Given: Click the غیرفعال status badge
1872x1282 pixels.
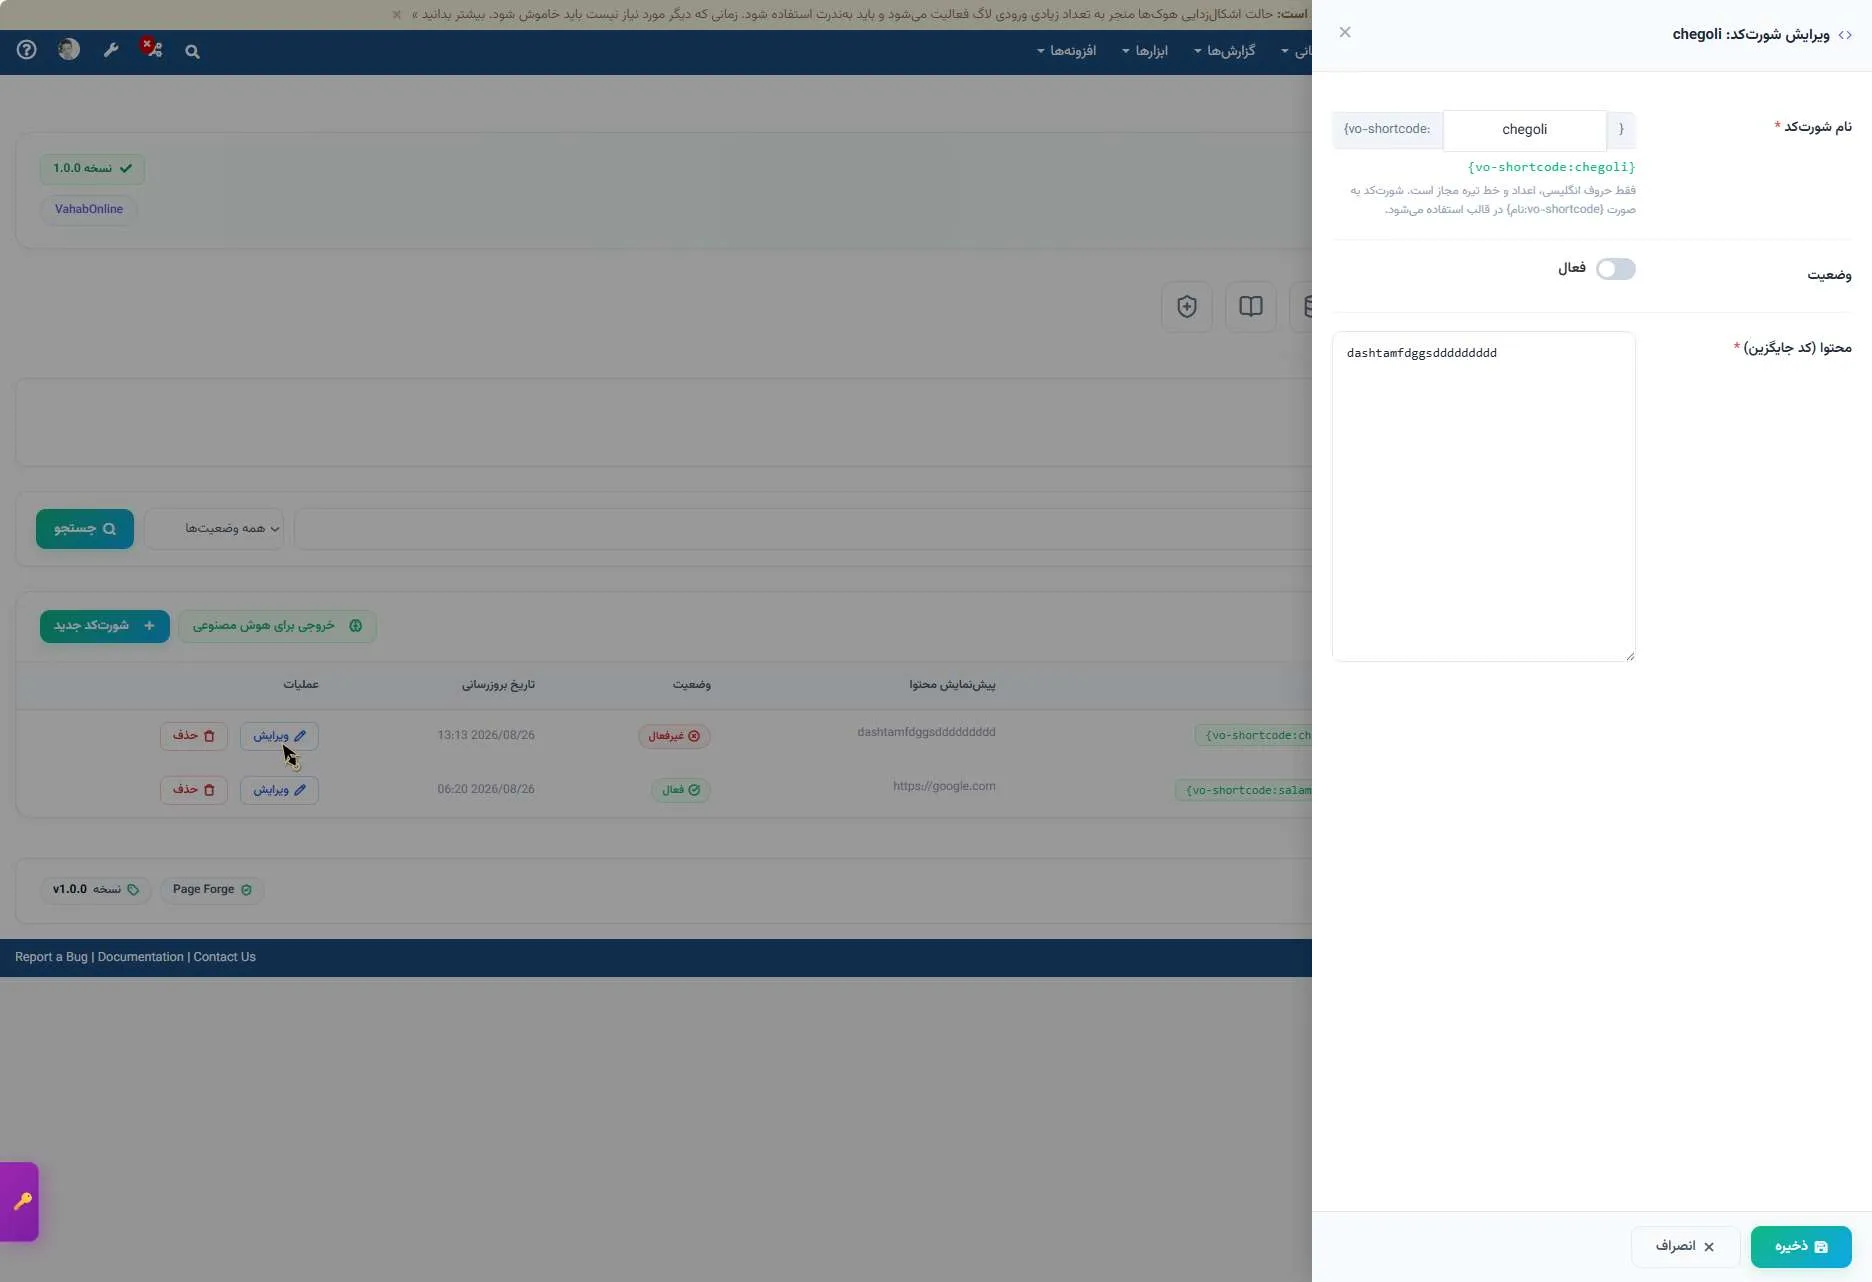Looking at the screenshot, I should 674,736.
